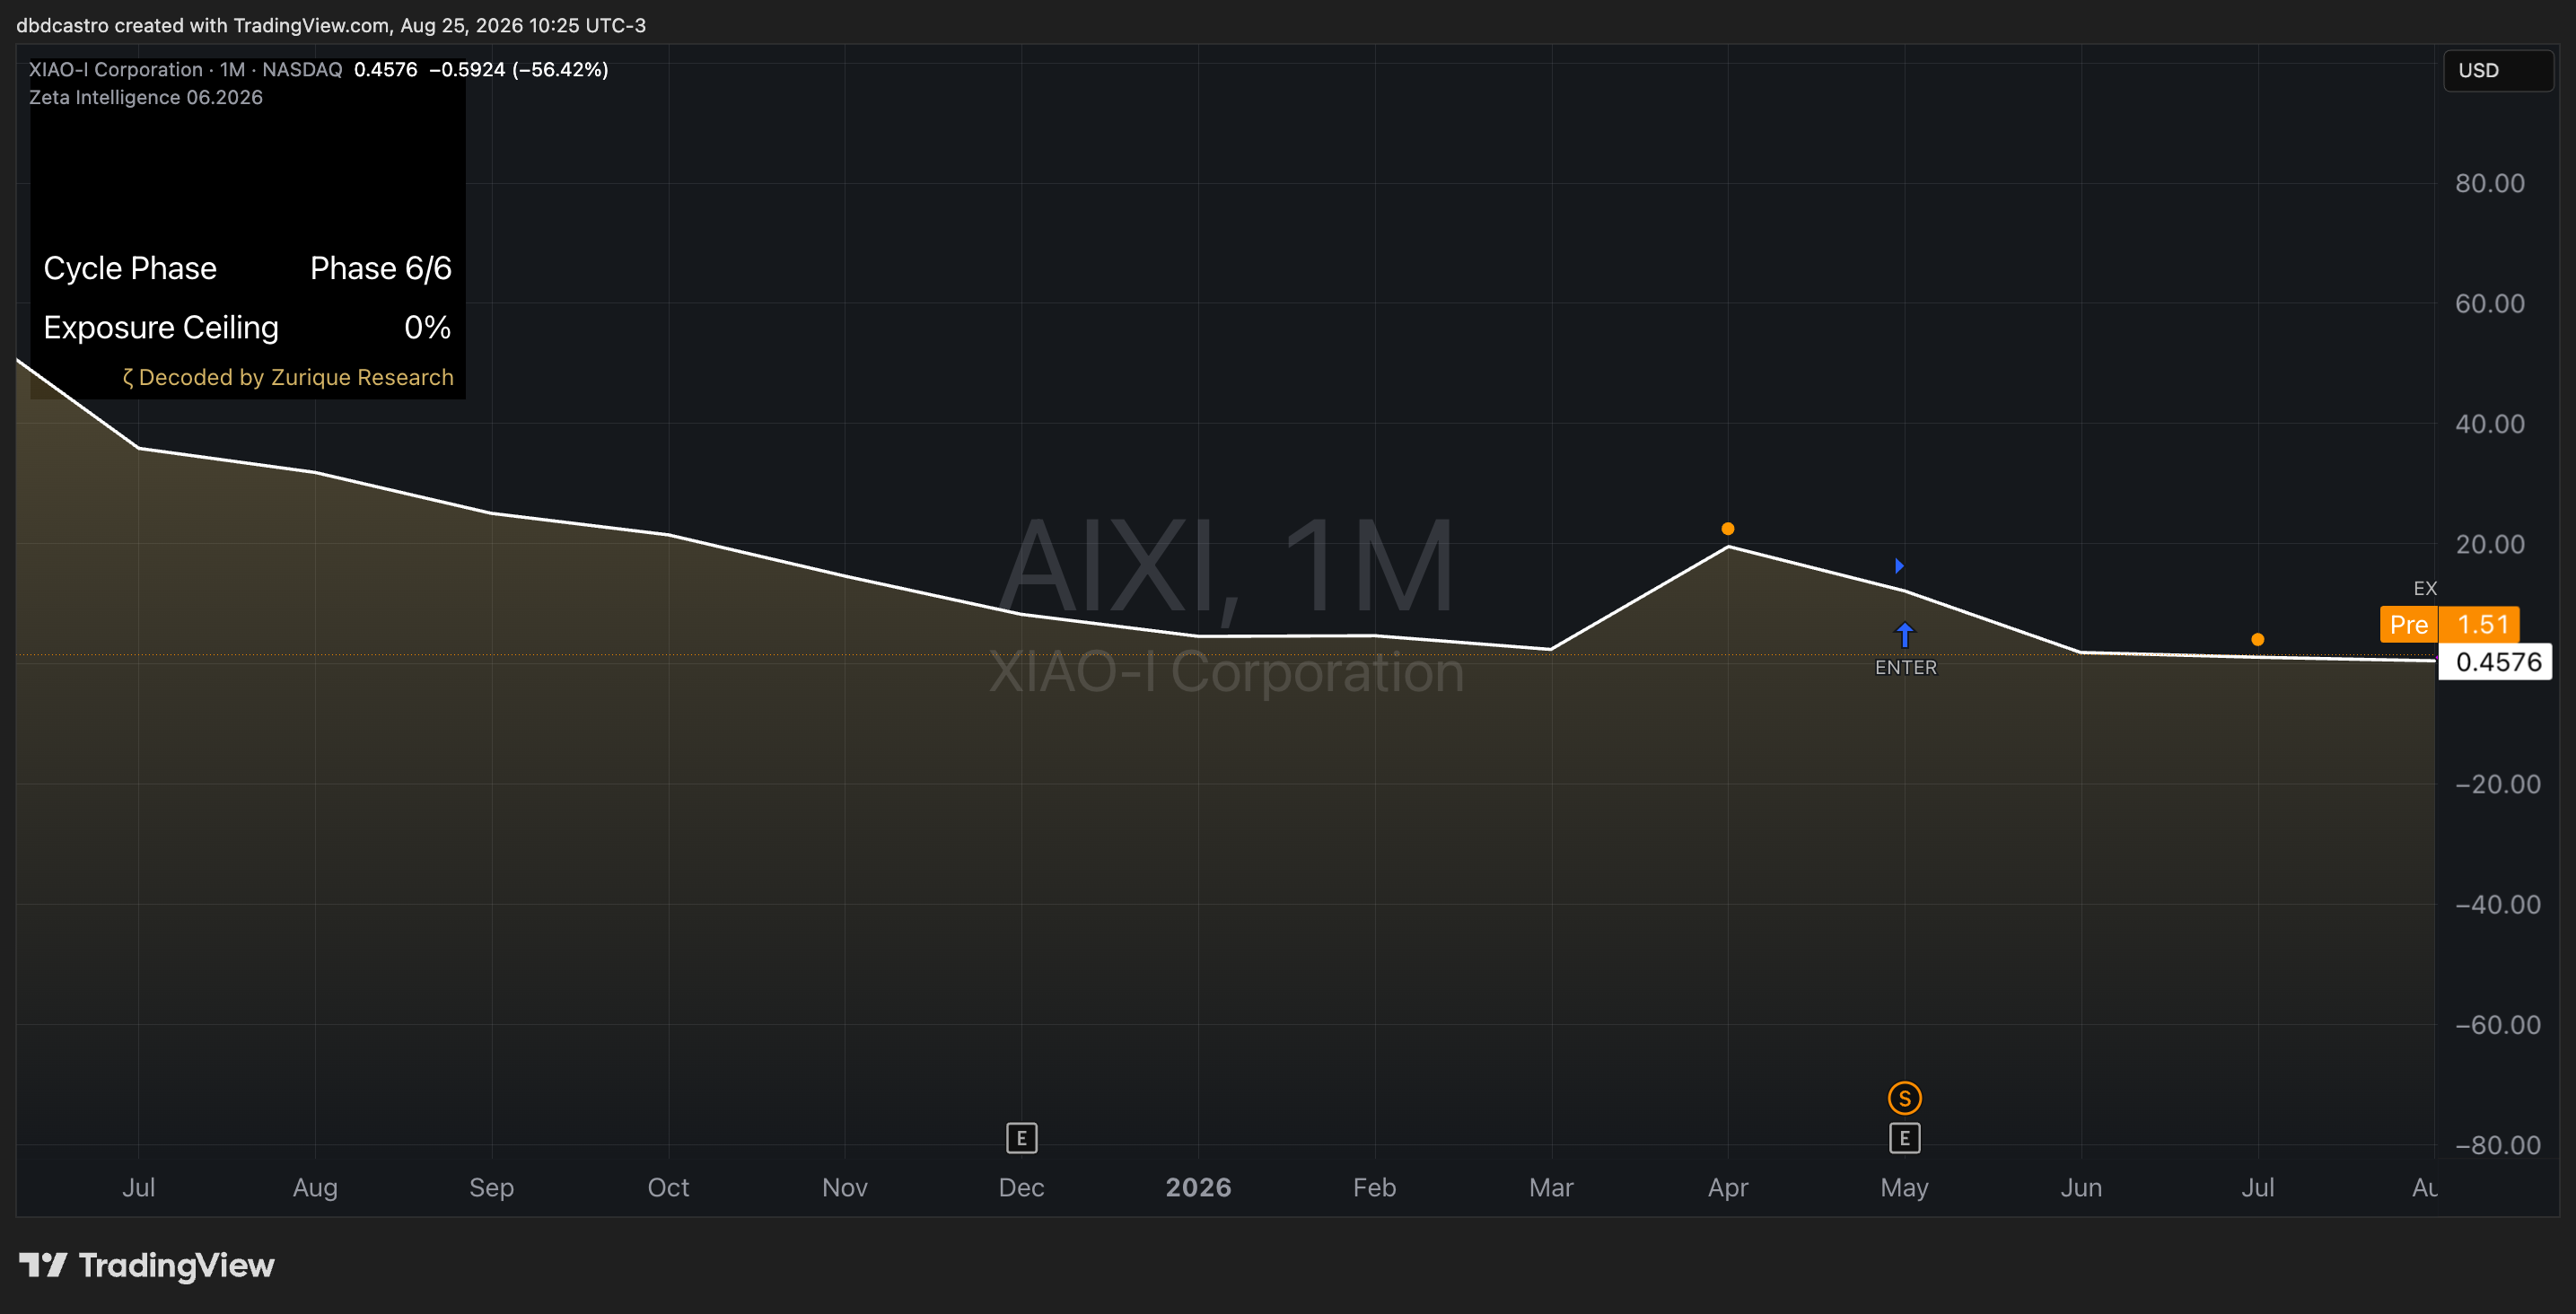Image resolution: width=2576 pixels, height=1314 pixels.
Task: Click the Apr label on time axis
Action: [1728, 1187]
